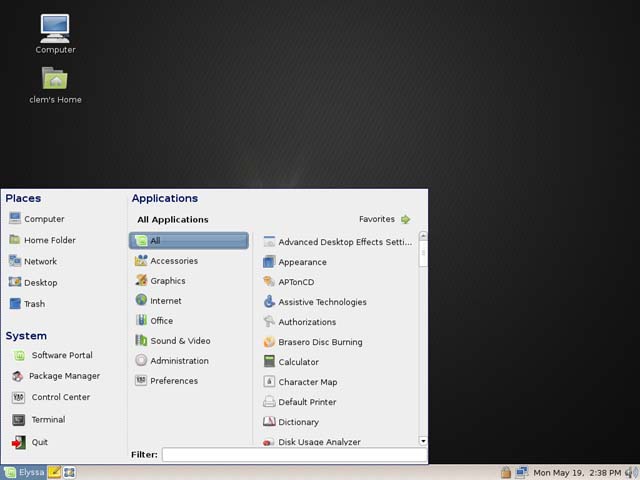Open Home Folder from Places
Image resolution: width=640 pixels, height=480 pixels.
(42, 240)
